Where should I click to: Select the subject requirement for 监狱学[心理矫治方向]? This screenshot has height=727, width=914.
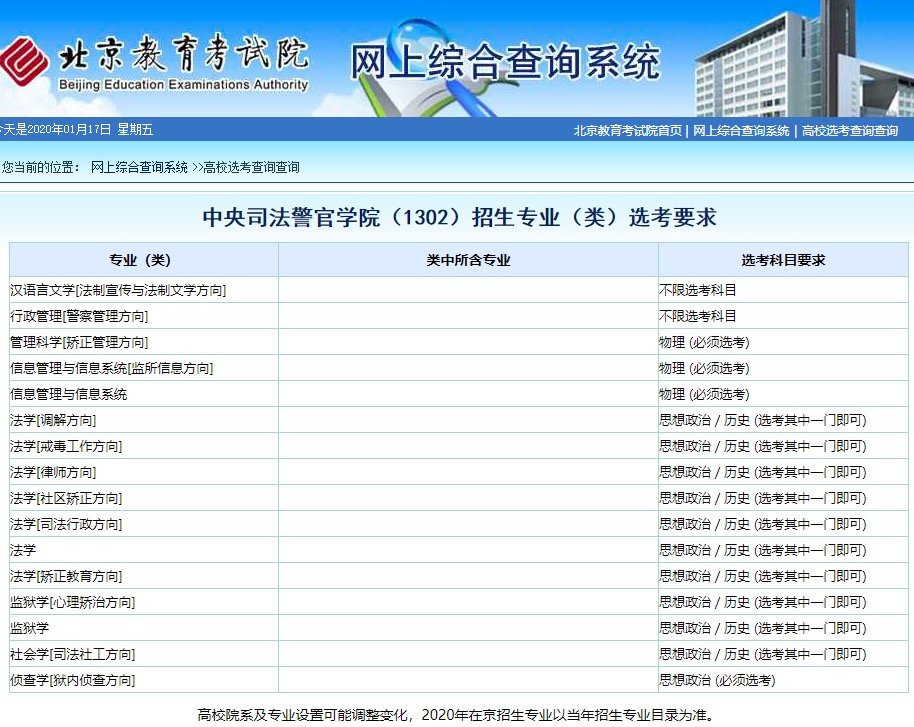pos(763,602)
